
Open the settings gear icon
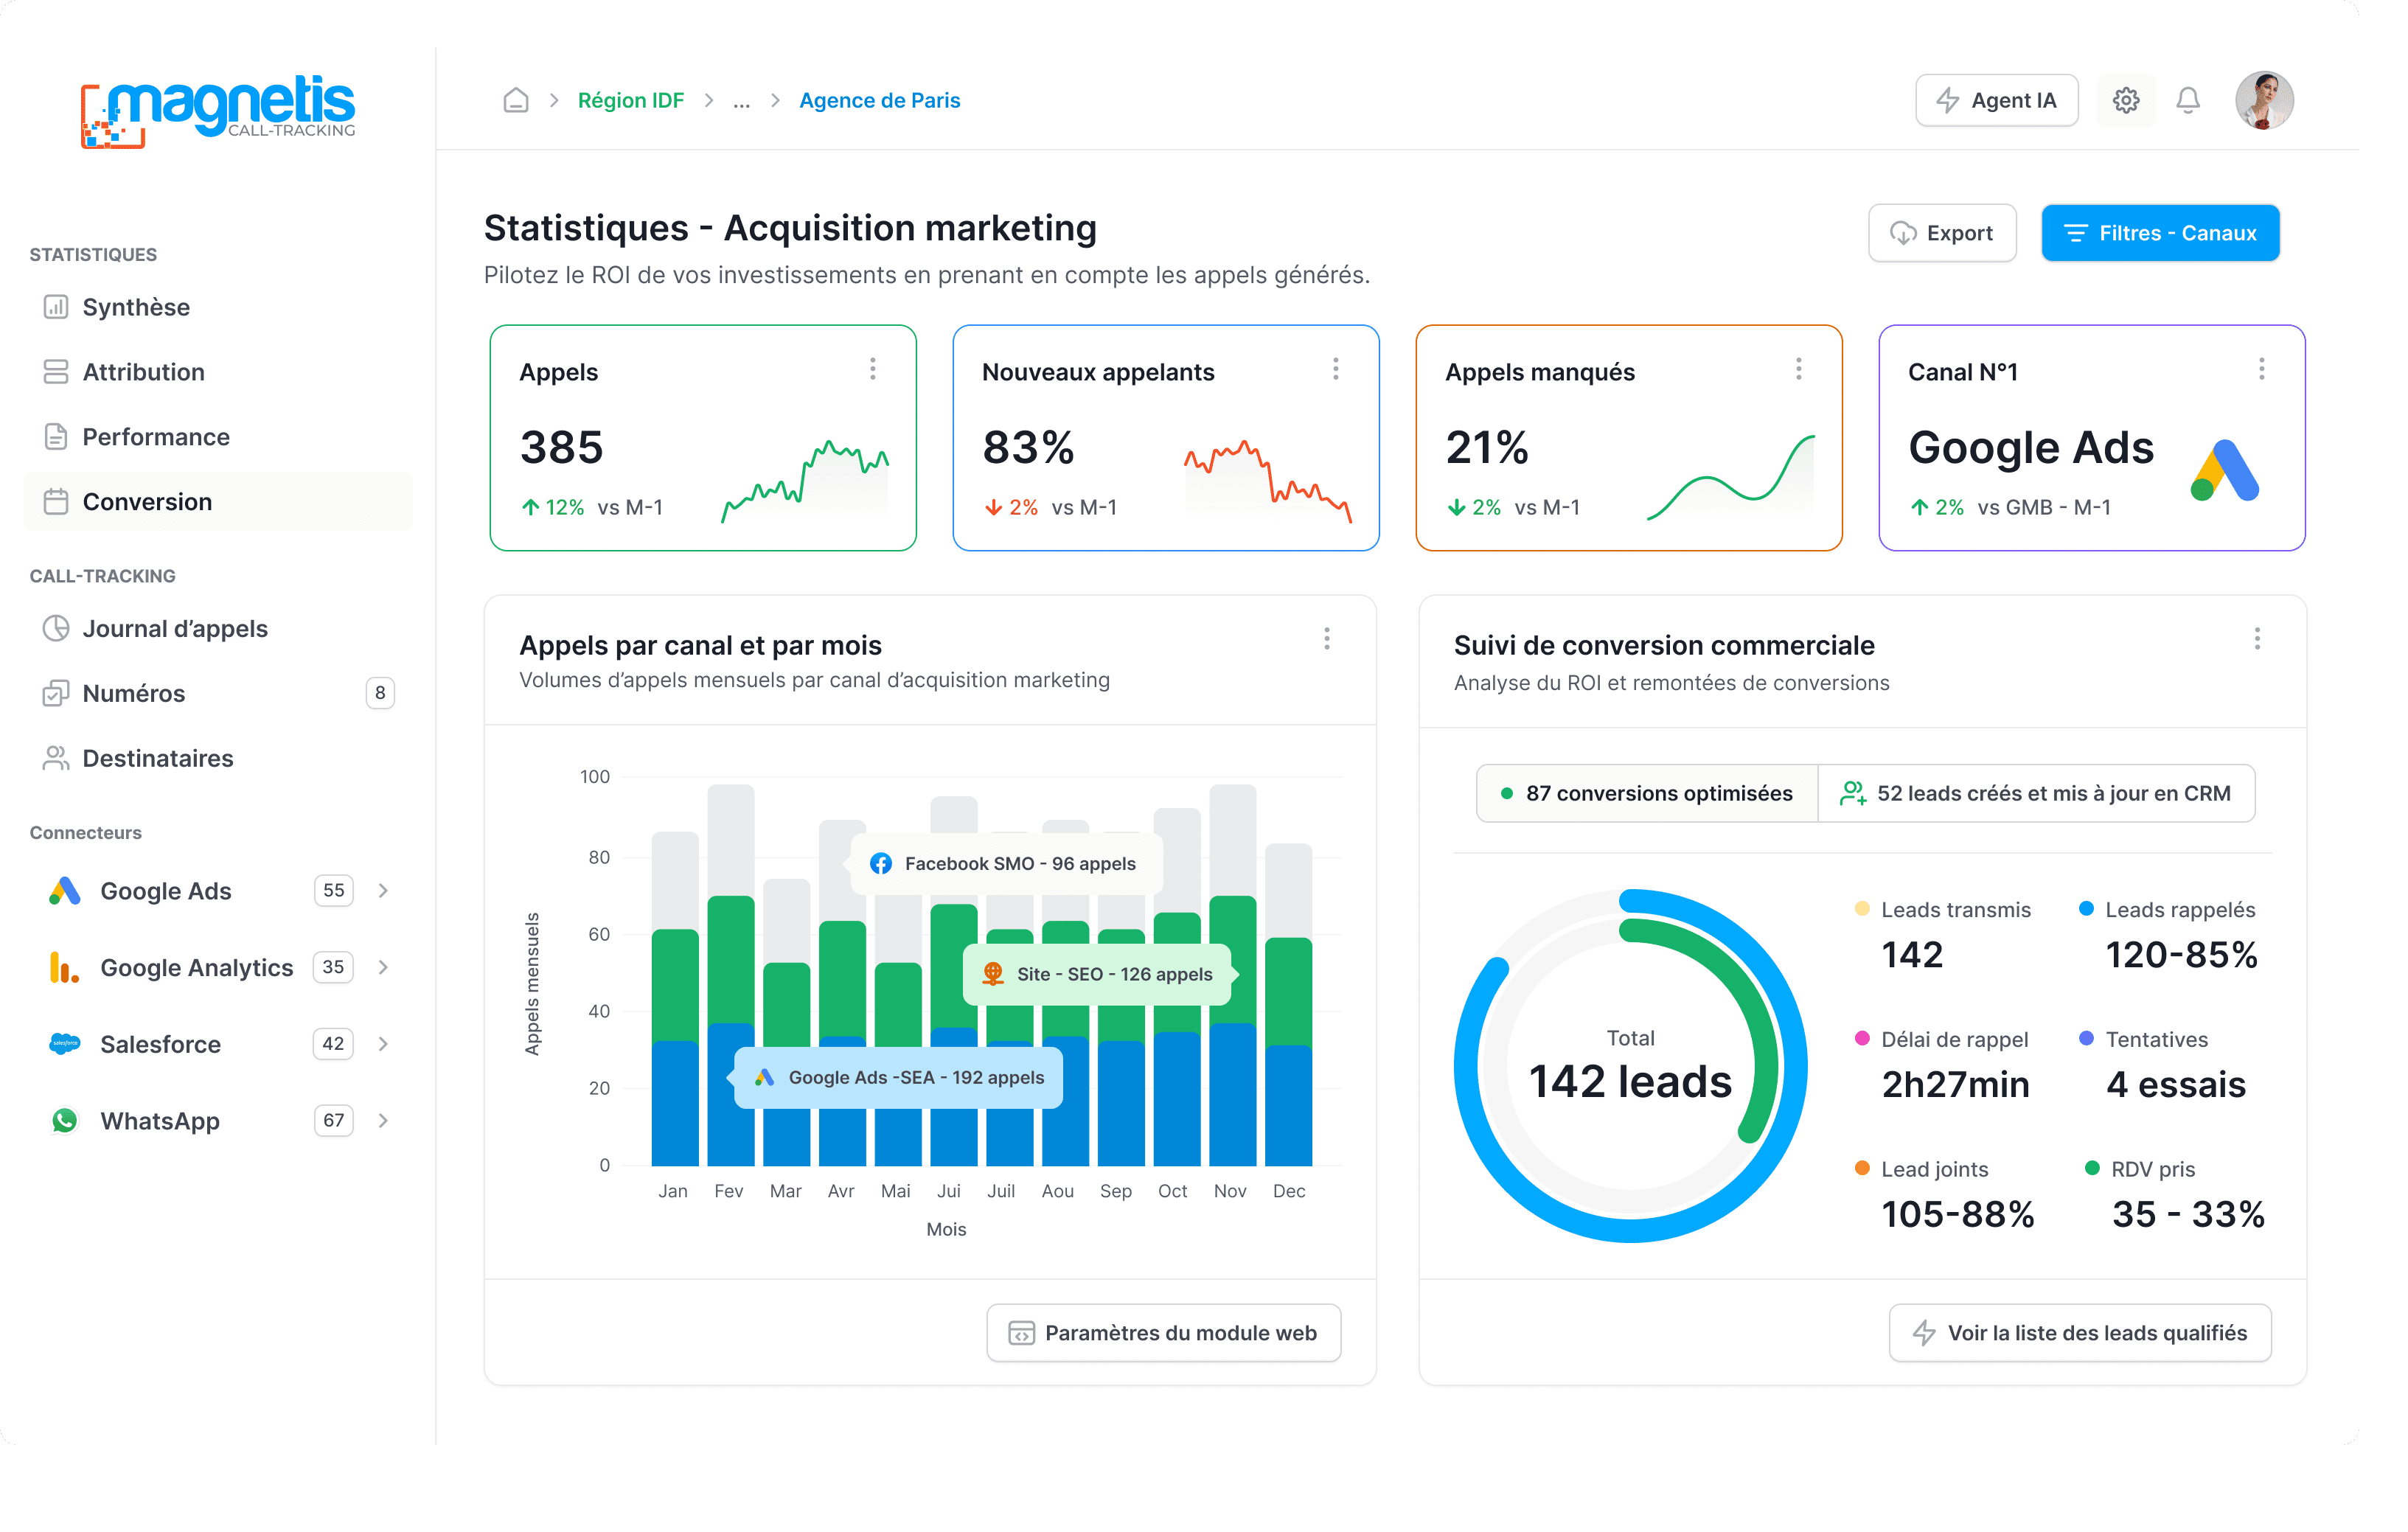tap(2125, 100)
